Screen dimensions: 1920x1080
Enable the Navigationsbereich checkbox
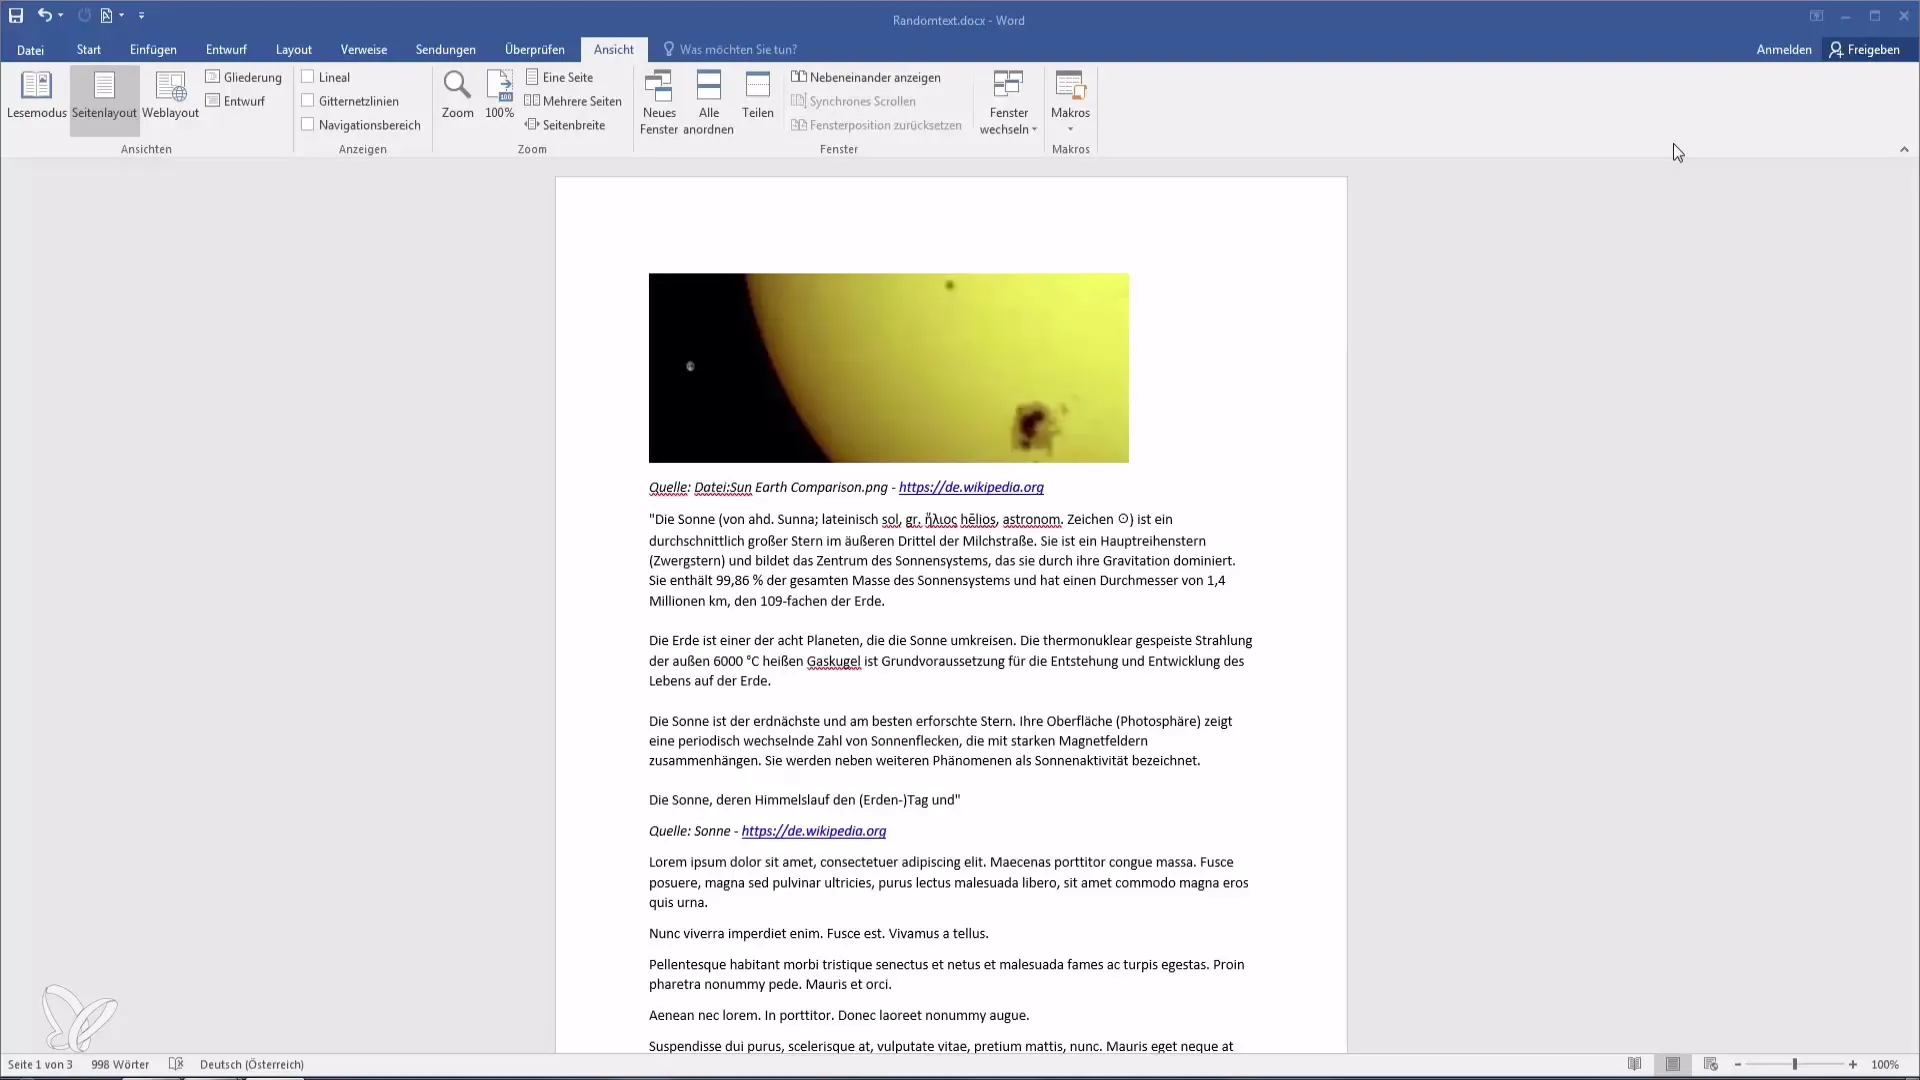click(x=308, y=125)
